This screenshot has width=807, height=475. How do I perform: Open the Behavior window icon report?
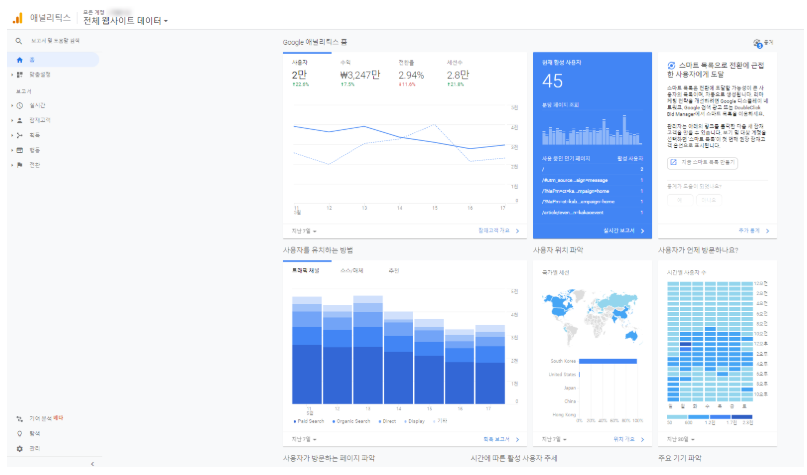coord(20,150)
